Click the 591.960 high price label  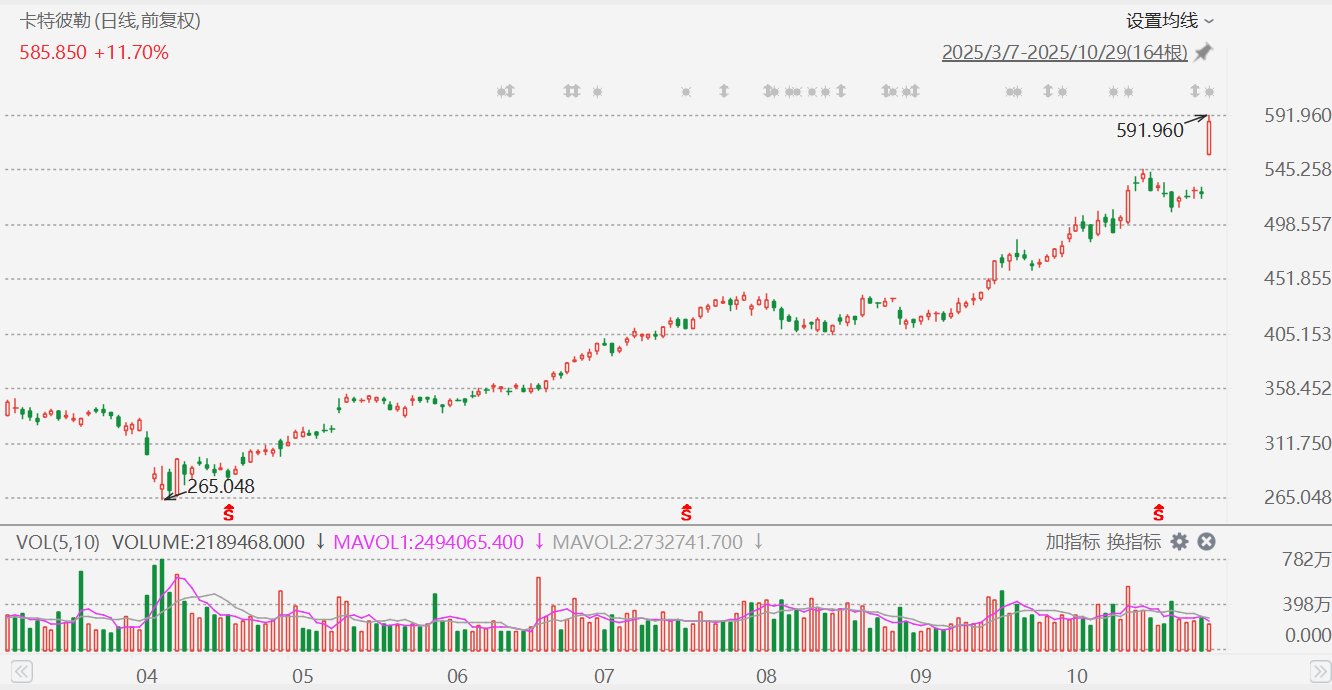point(1149,129)
